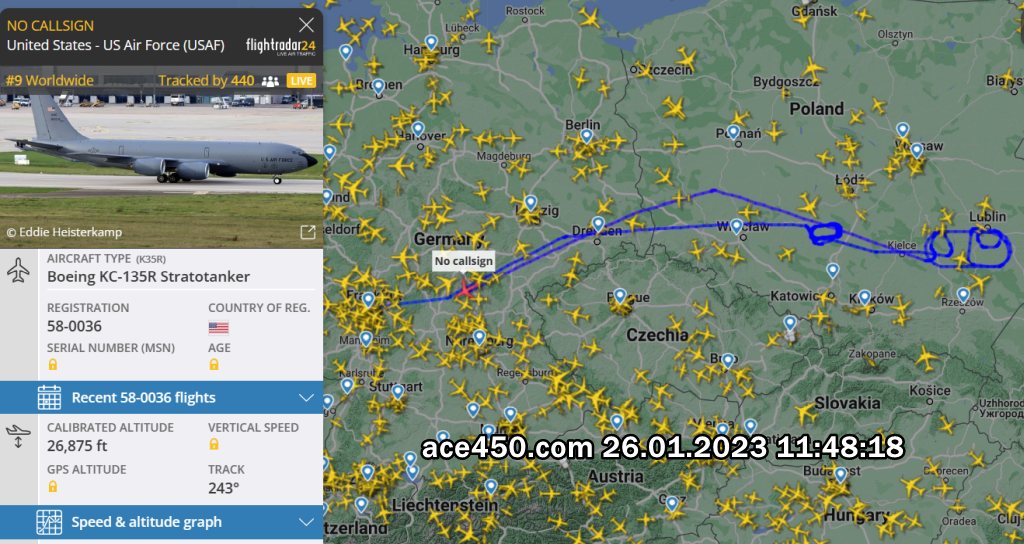Click the #9 Worldwide ranking label
1024x544 pixels.
(x=50, y=80)
